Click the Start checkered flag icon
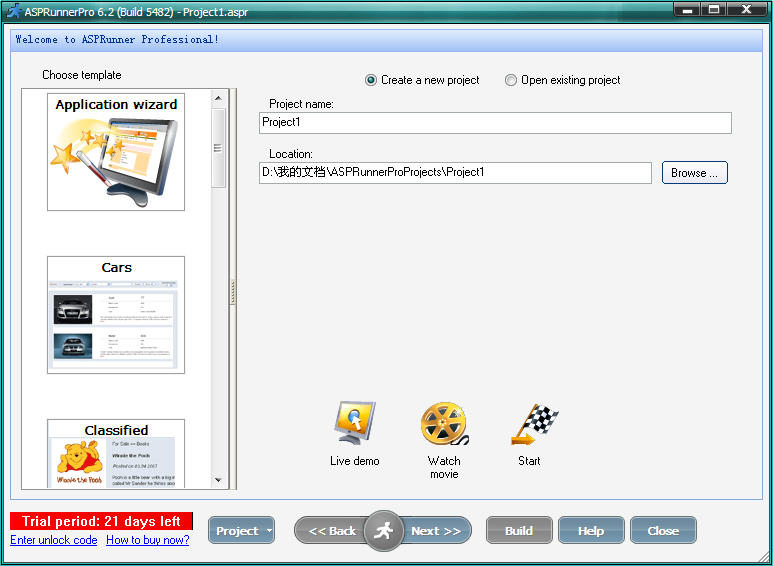 pyautogui.click(x=533, y=424)
